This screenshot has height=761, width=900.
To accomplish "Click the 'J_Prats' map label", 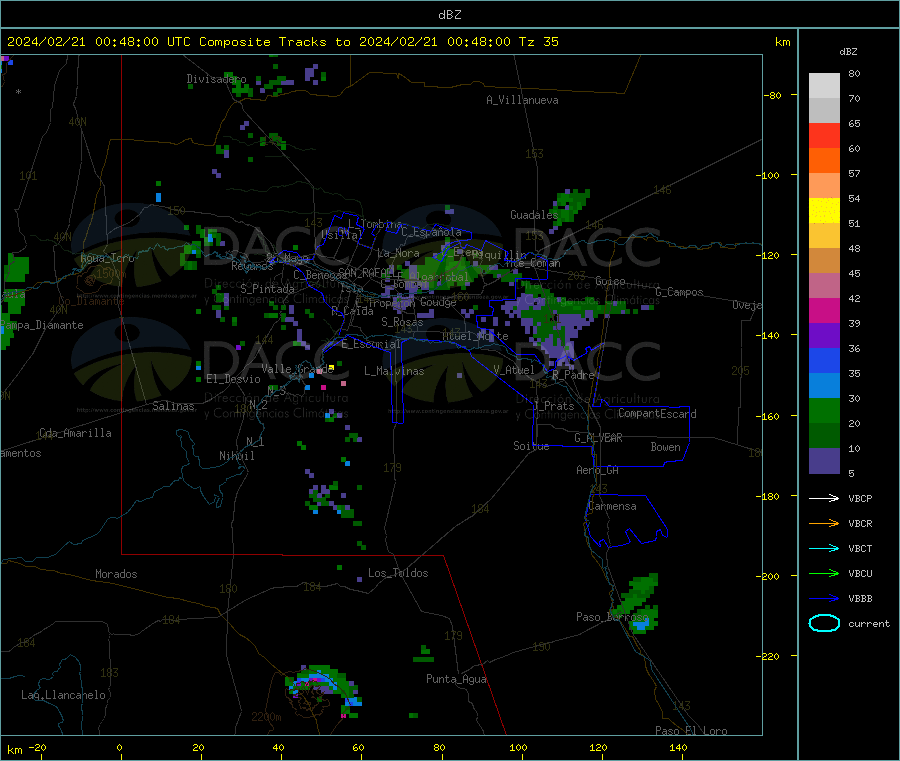I will [x=553, y=406].
